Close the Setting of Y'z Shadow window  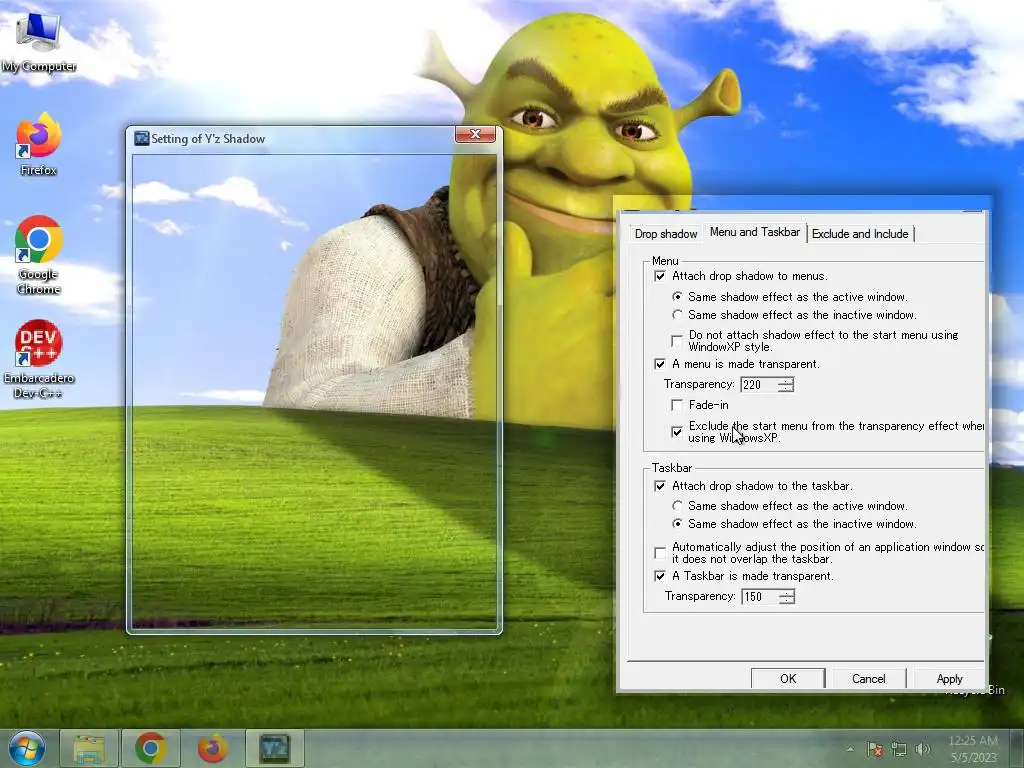click(475, 134)
